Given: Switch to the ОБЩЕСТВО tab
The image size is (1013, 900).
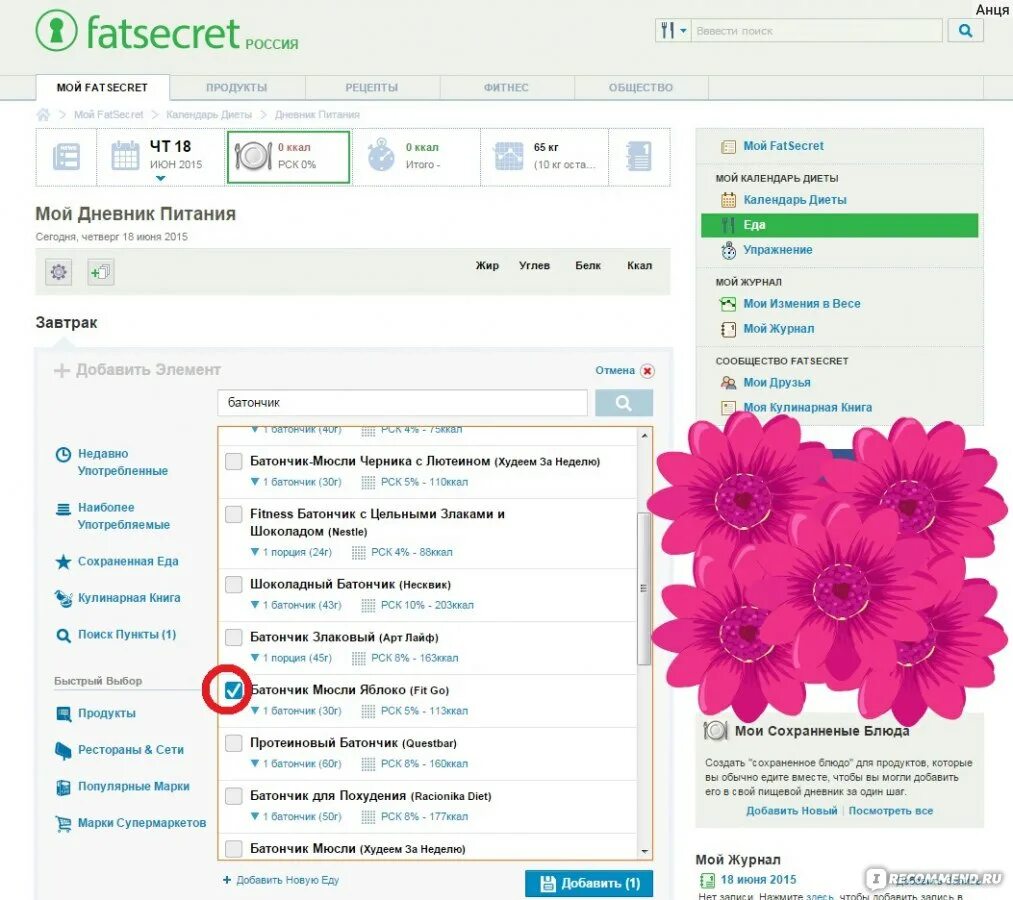Looking at the screenshot, I should 640,87.
